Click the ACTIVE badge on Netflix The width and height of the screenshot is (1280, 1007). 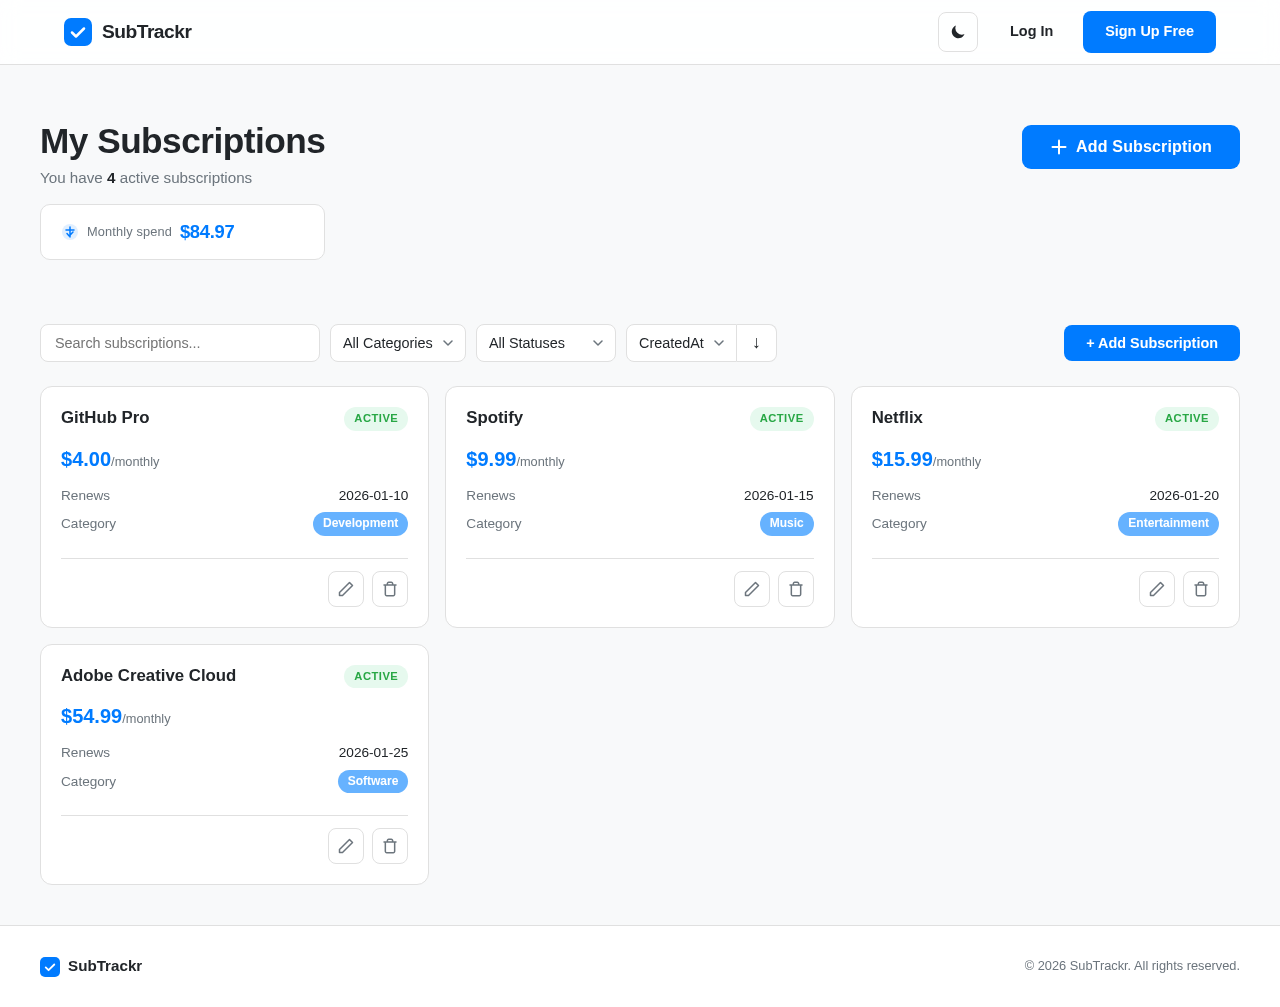pos(1187,419)
